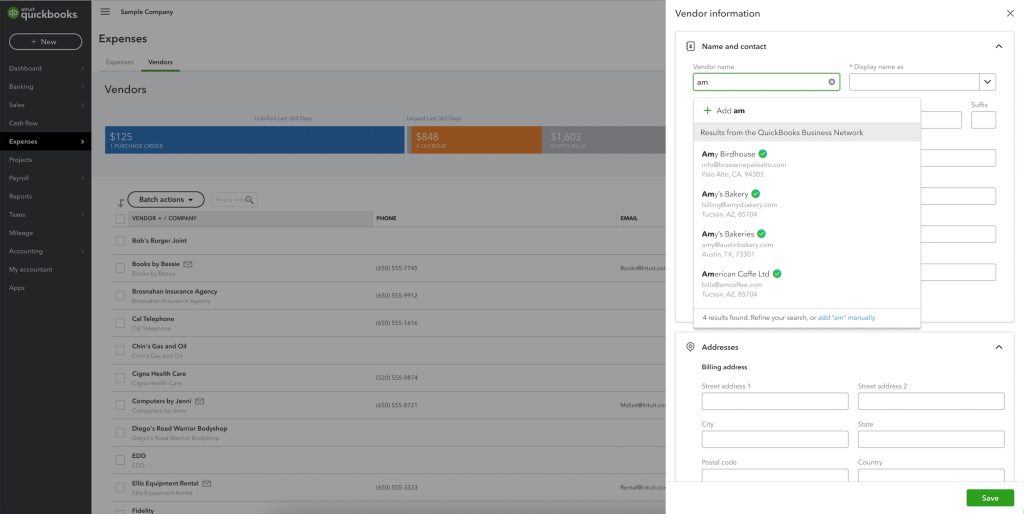The image size is (1024, 514).
Task: Click the State input field
Action: coord(931,439)
